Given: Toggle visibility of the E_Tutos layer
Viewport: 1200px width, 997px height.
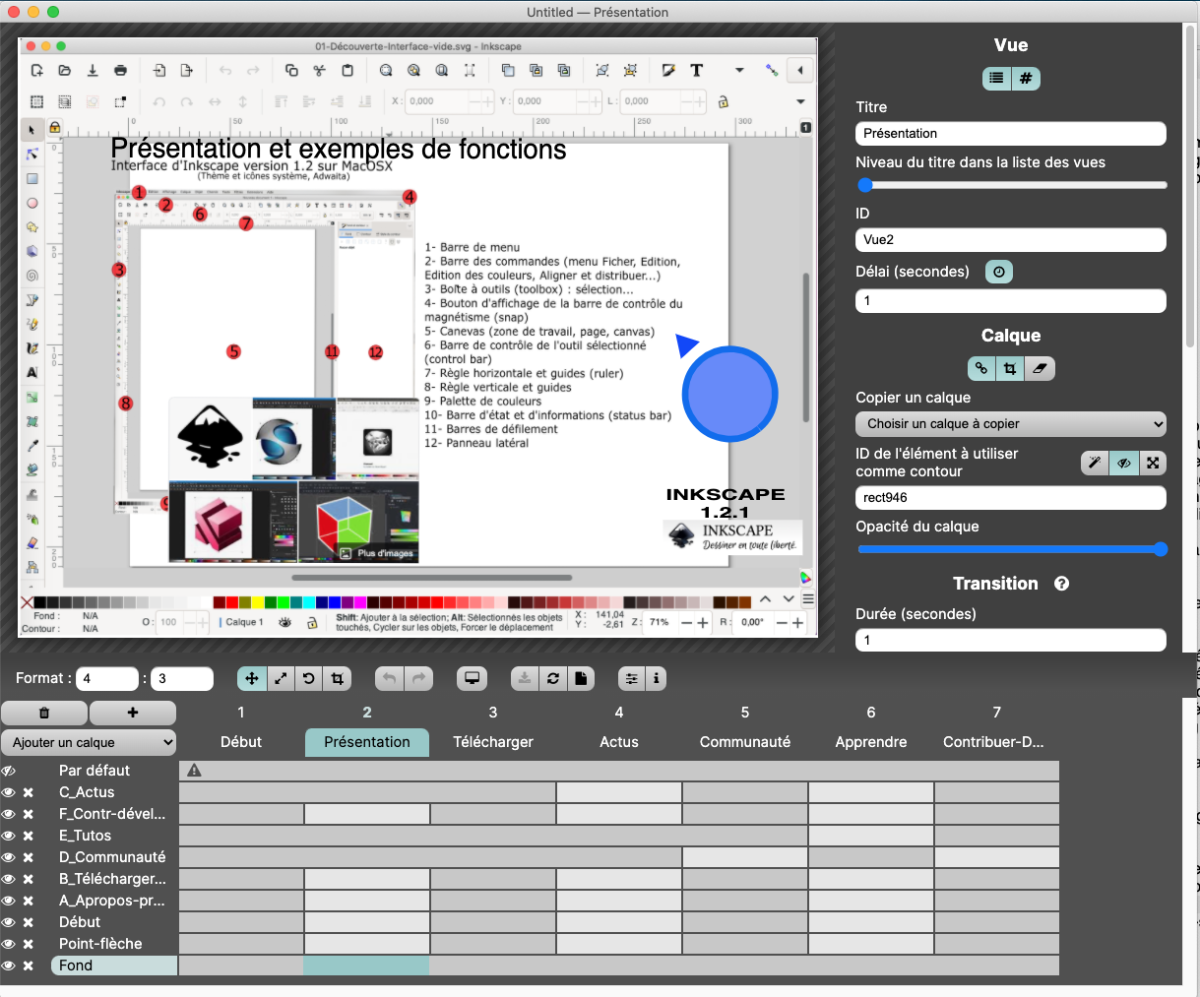Looking at the screenshot, I should (9, 836).
